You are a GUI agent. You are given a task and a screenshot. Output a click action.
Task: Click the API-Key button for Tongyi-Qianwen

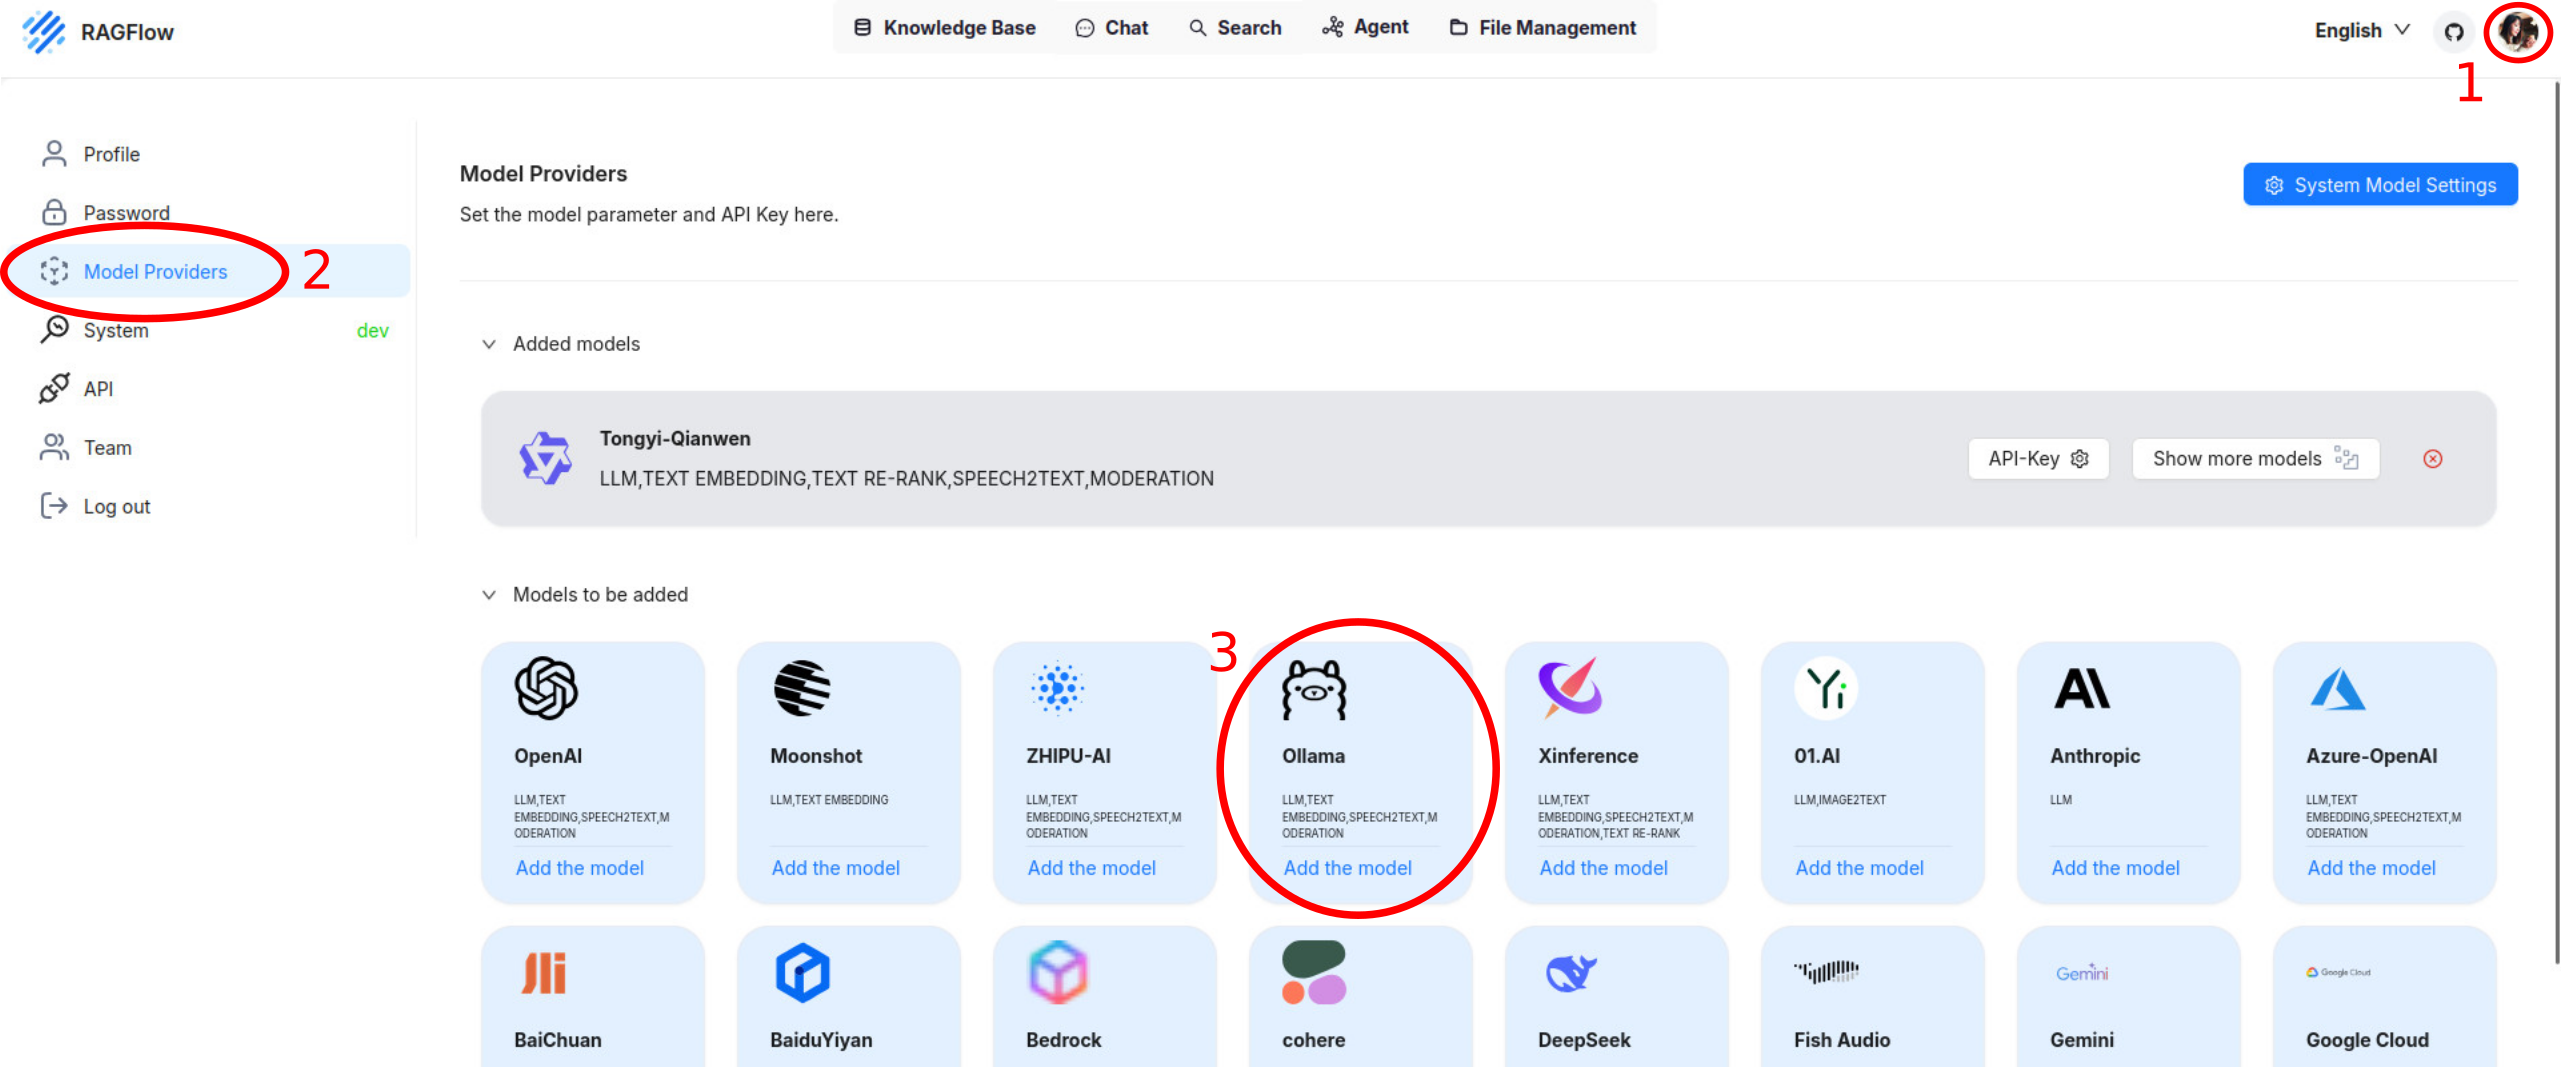[x=2037, y=459]
